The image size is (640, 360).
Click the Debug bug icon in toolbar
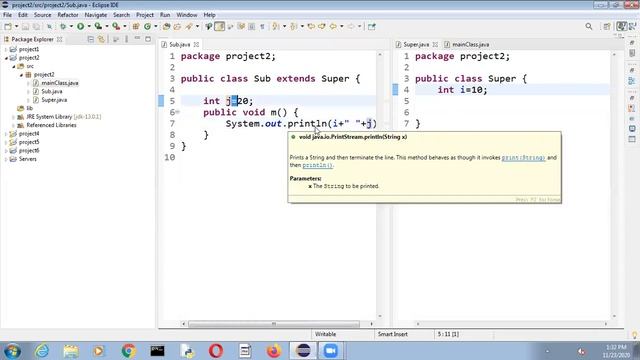63,27
